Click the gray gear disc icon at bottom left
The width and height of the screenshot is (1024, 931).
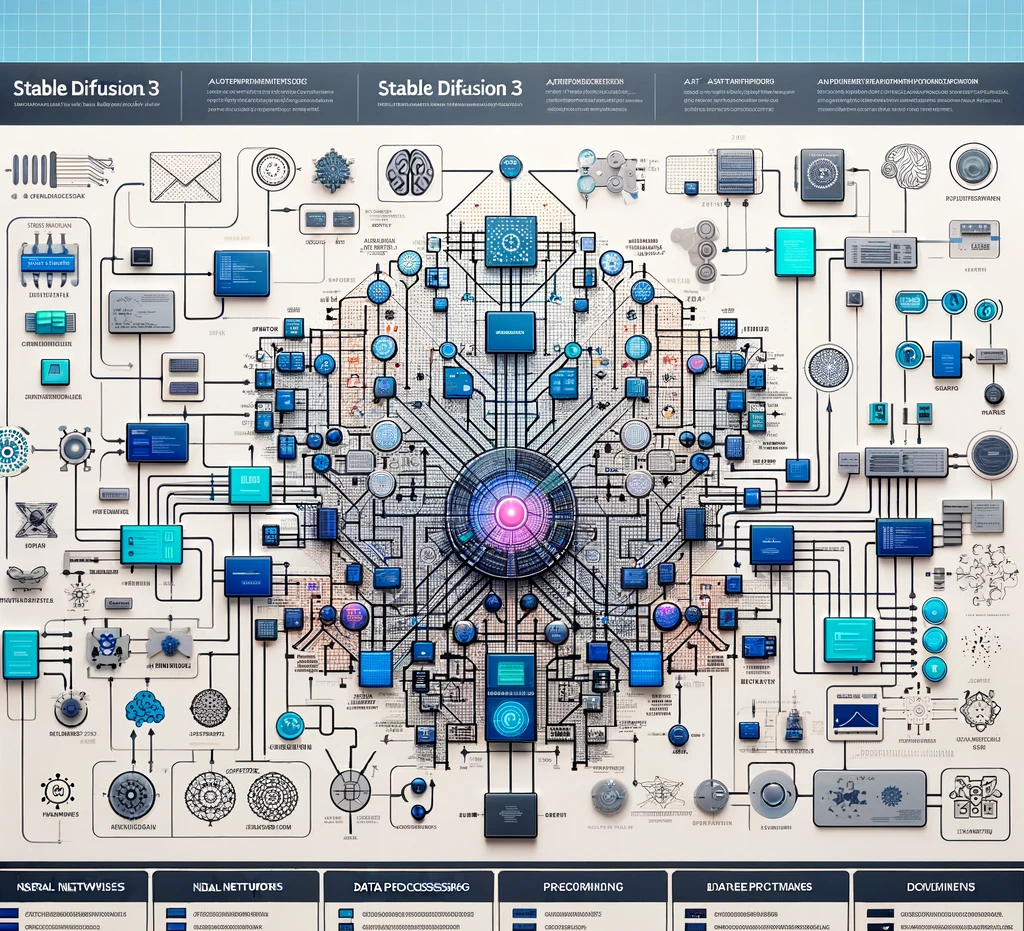132,796
